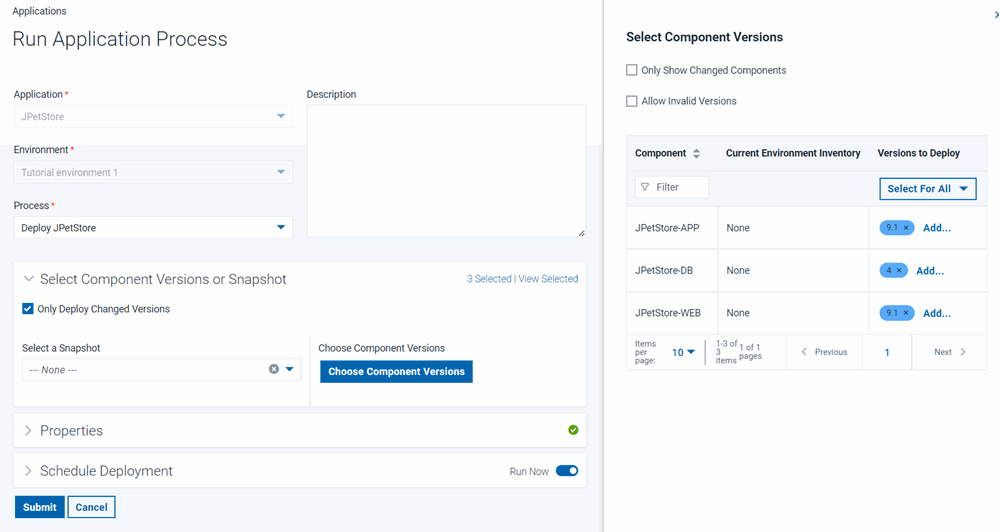
Task: Toggle the Run Now switch
Action: pos(567,471)
